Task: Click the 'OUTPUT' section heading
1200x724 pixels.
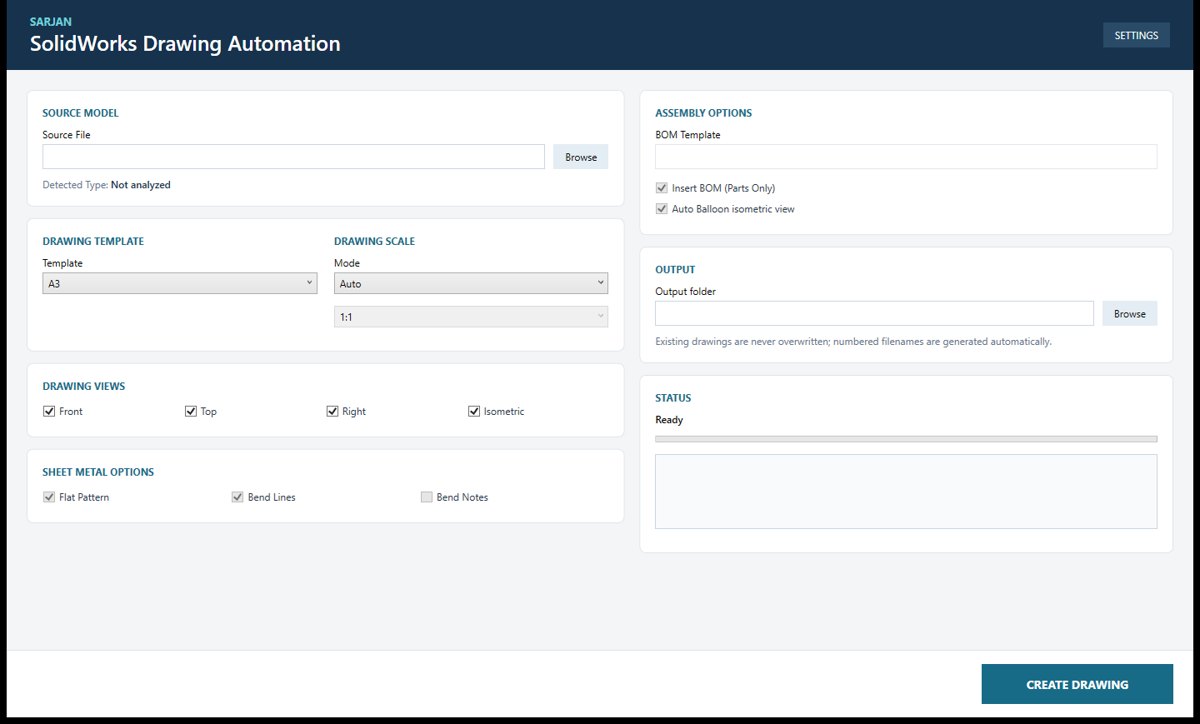Action: 675,270
